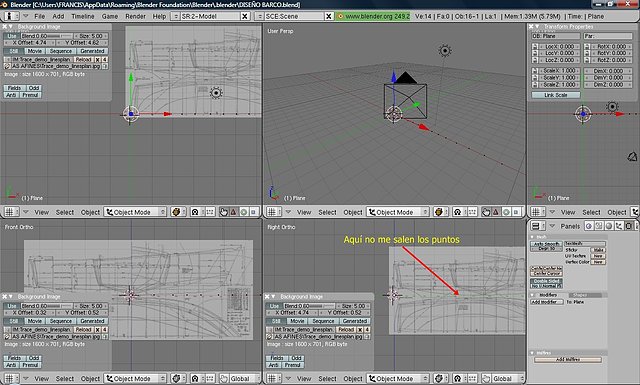Enable Auto Smooth in Mesh panel
Image resolution: width=640 pixels, height=385 pixels.
pos(546,244)
